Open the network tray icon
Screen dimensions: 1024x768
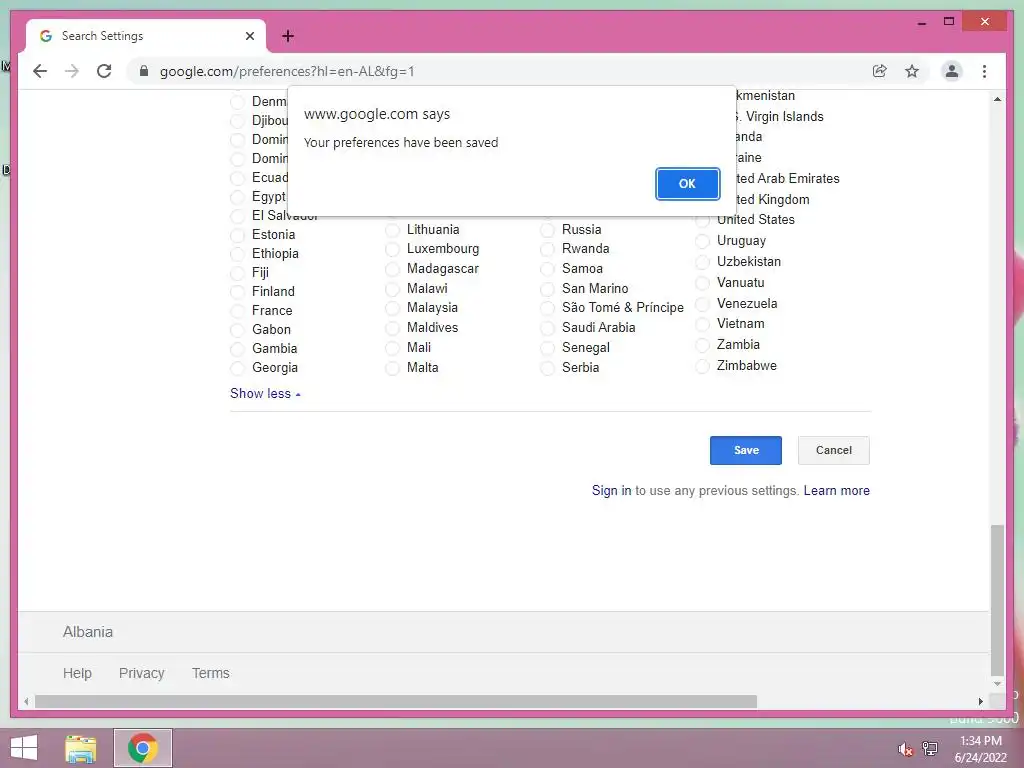coord(929,749)
